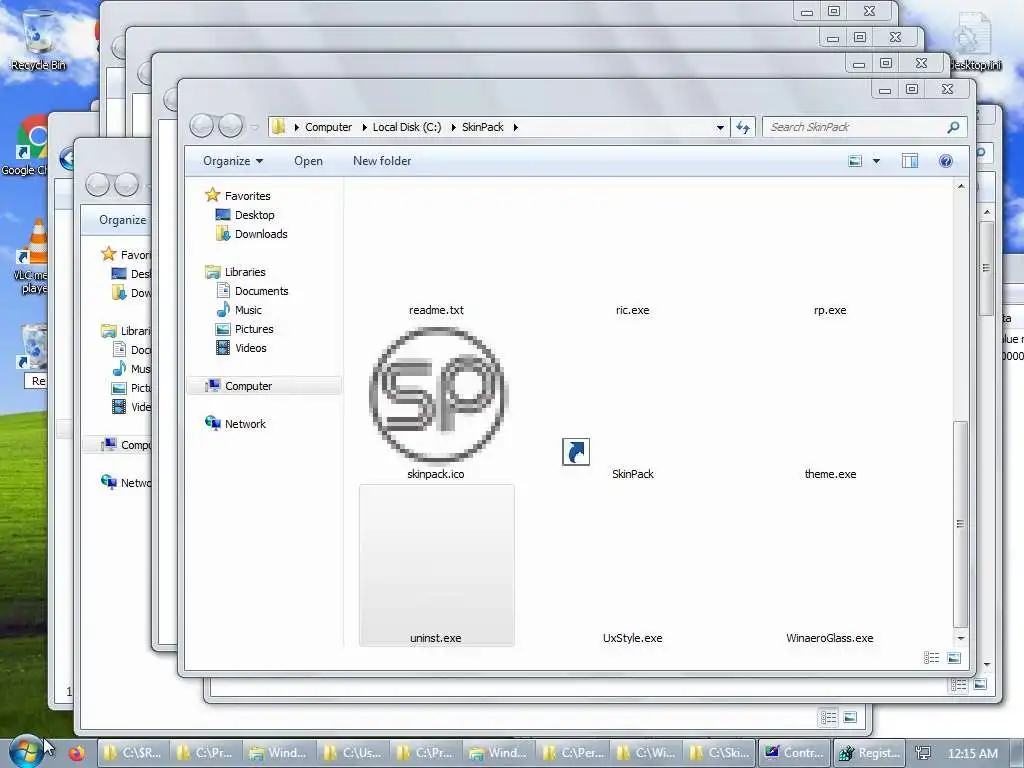The width and height of the screenshot is (1024, 768).
Task: Click the Refresh button beside address bar
Action: click(x=743, y=127)
